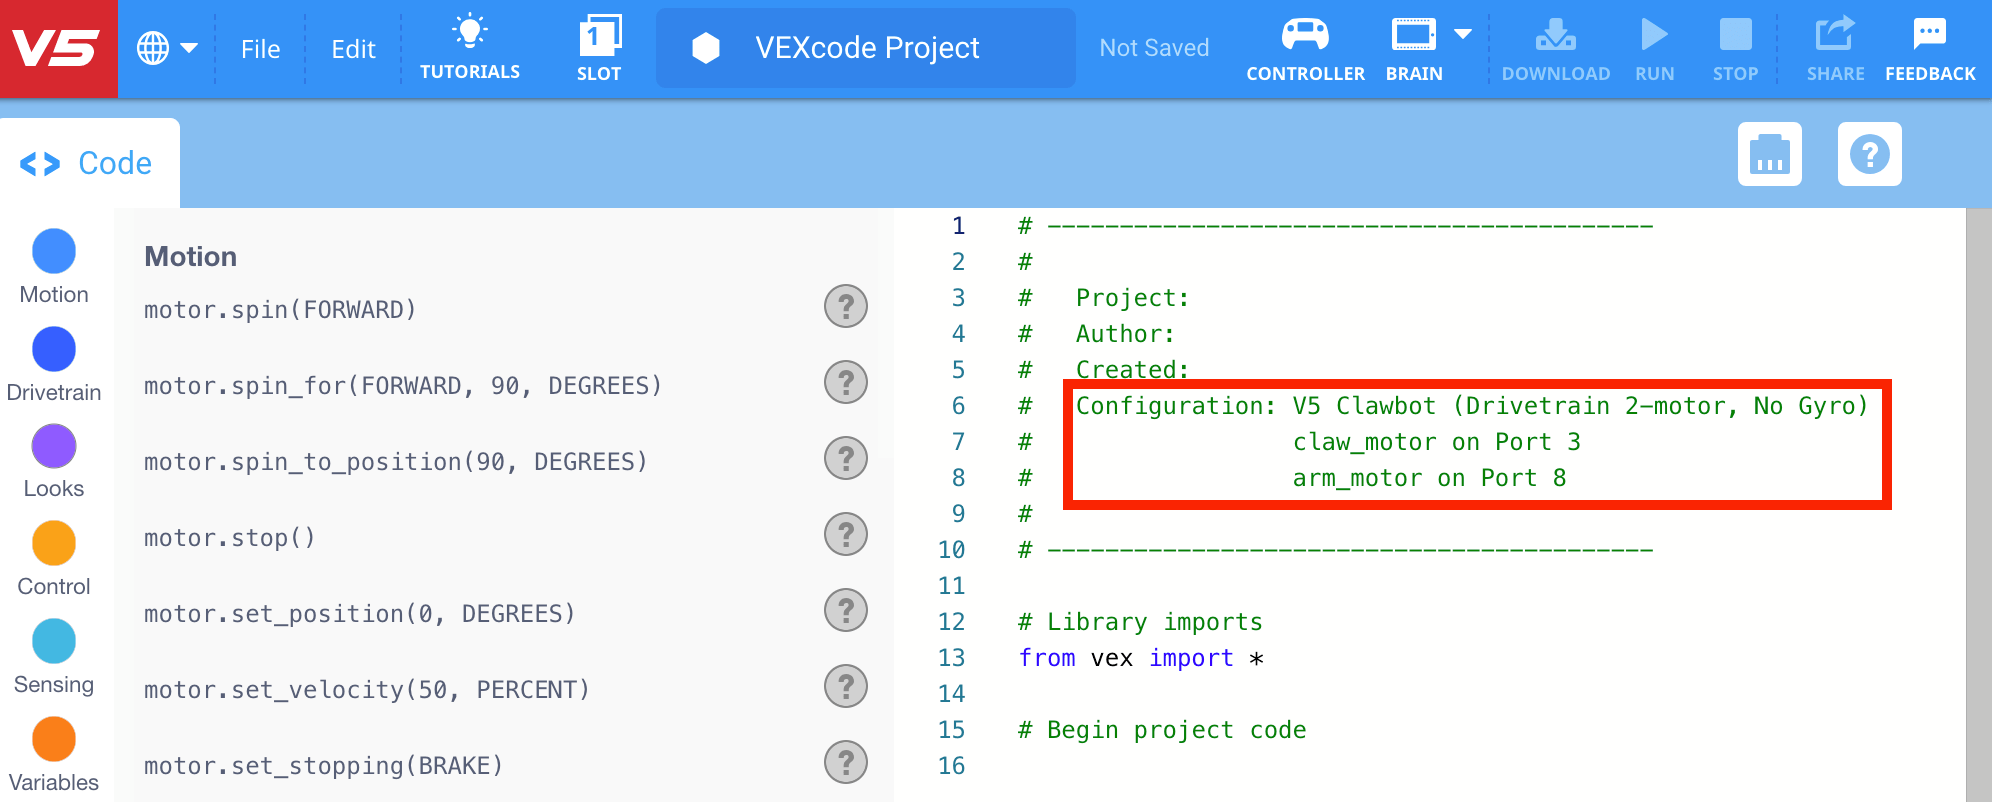Show help for motor.spin_to_position
The width and height of the screenshot is (1992, 802).
(x=846, y=458)
